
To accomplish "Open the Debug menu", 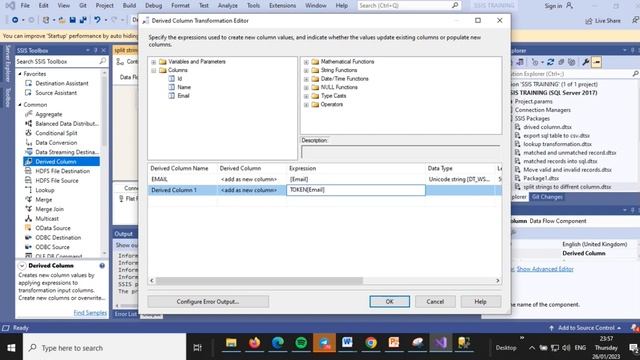I will (x=153, y=6).
